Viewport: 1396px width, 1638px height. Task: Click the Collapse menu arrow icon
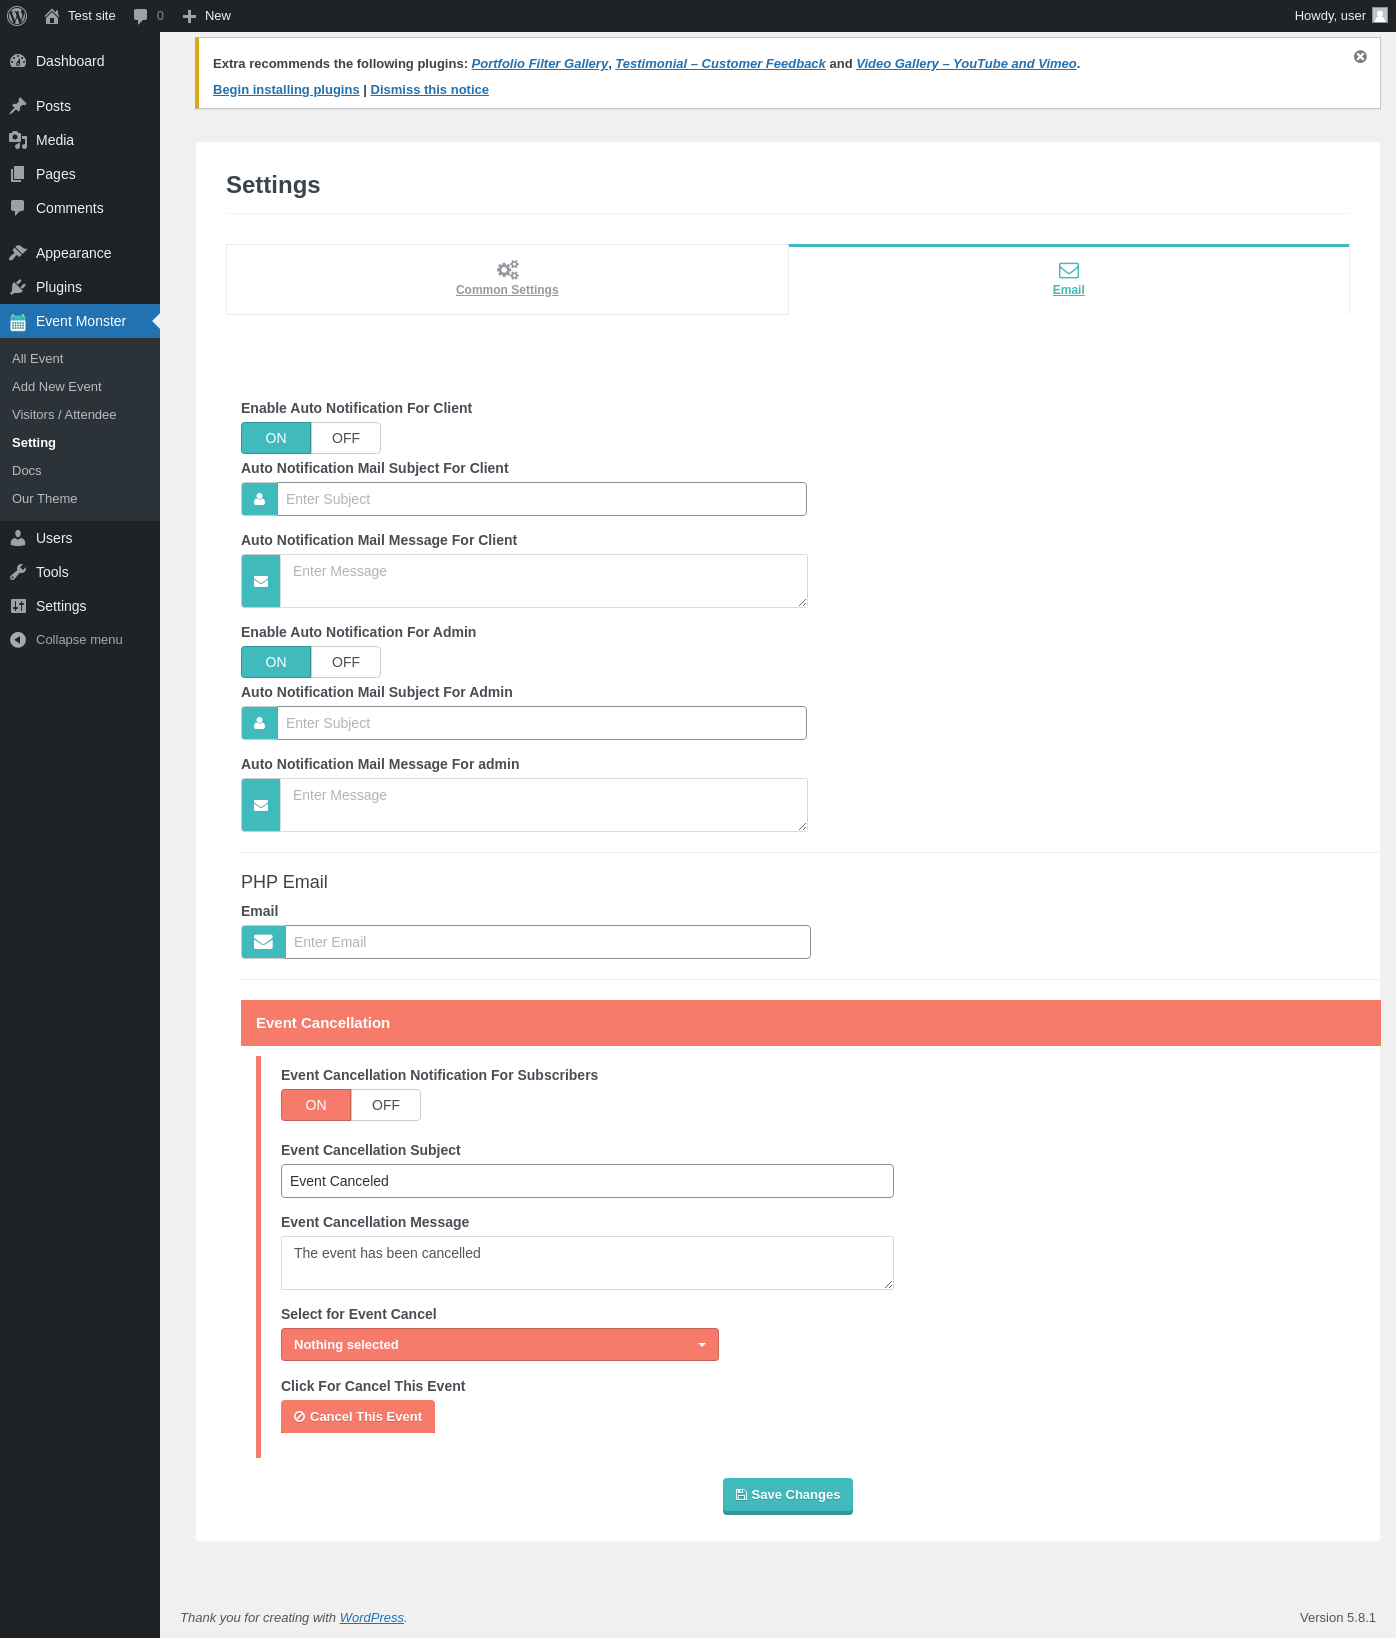point(18,640)
